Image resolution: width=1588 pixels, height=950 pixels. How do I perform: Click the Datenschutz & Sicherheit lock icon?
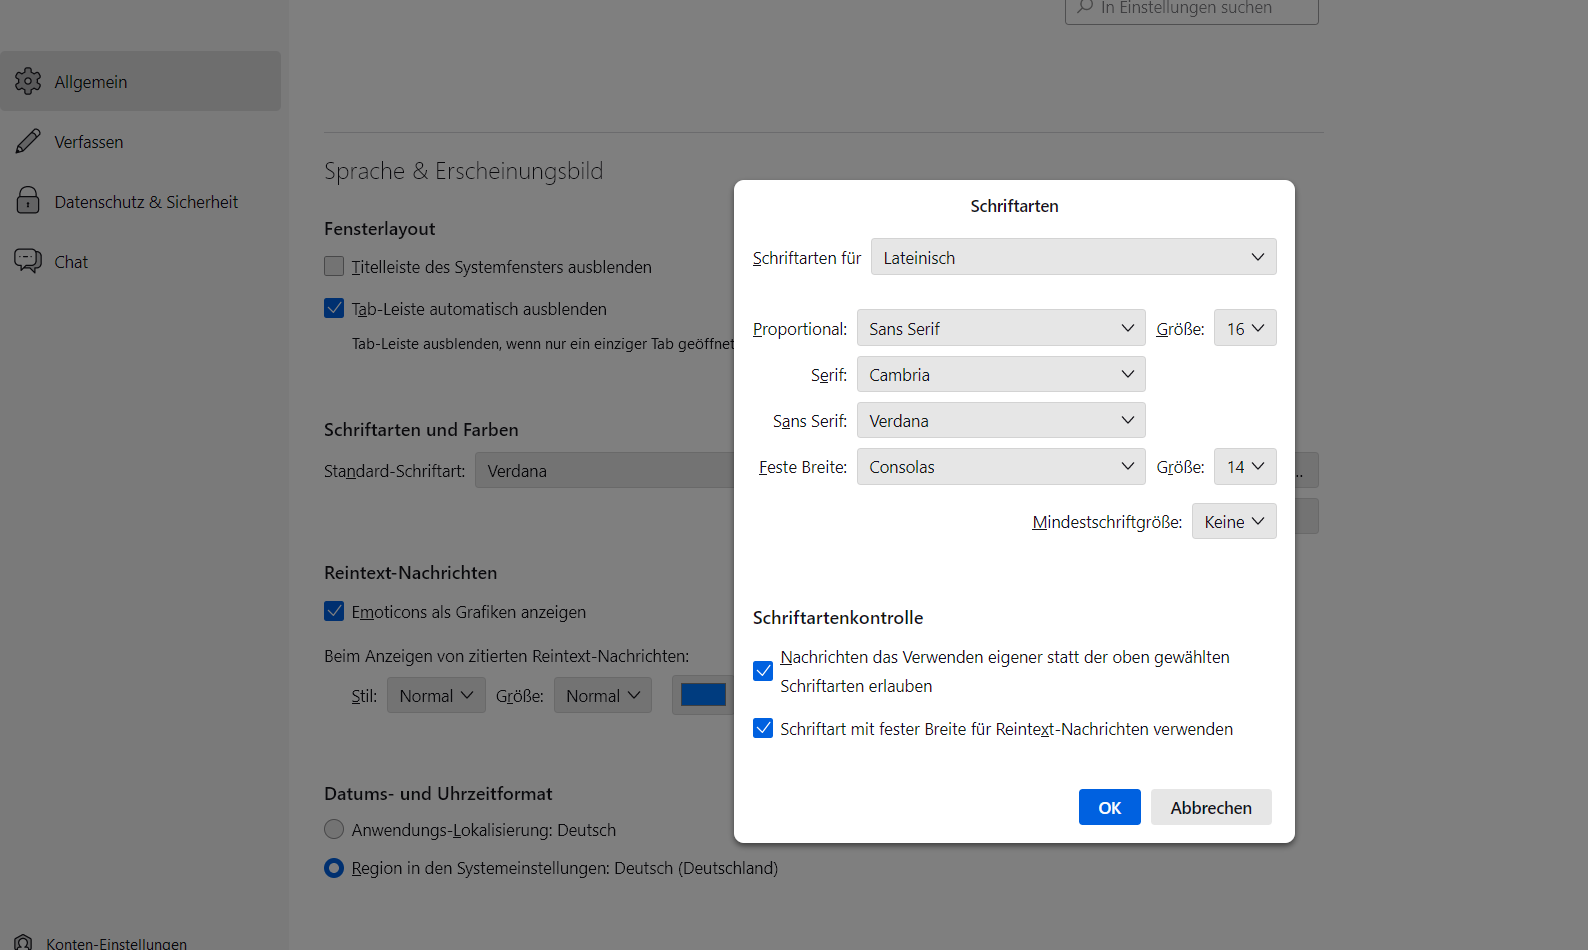tap(28, 201)
